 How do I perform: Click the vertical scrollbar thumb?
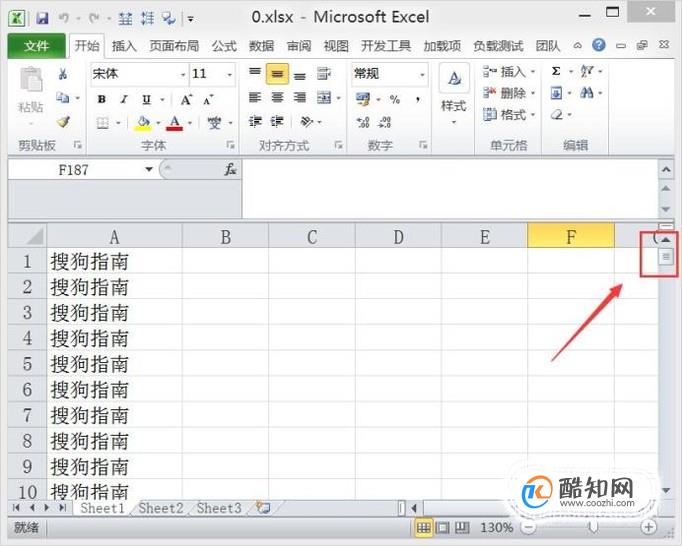[x=666, y=257]
